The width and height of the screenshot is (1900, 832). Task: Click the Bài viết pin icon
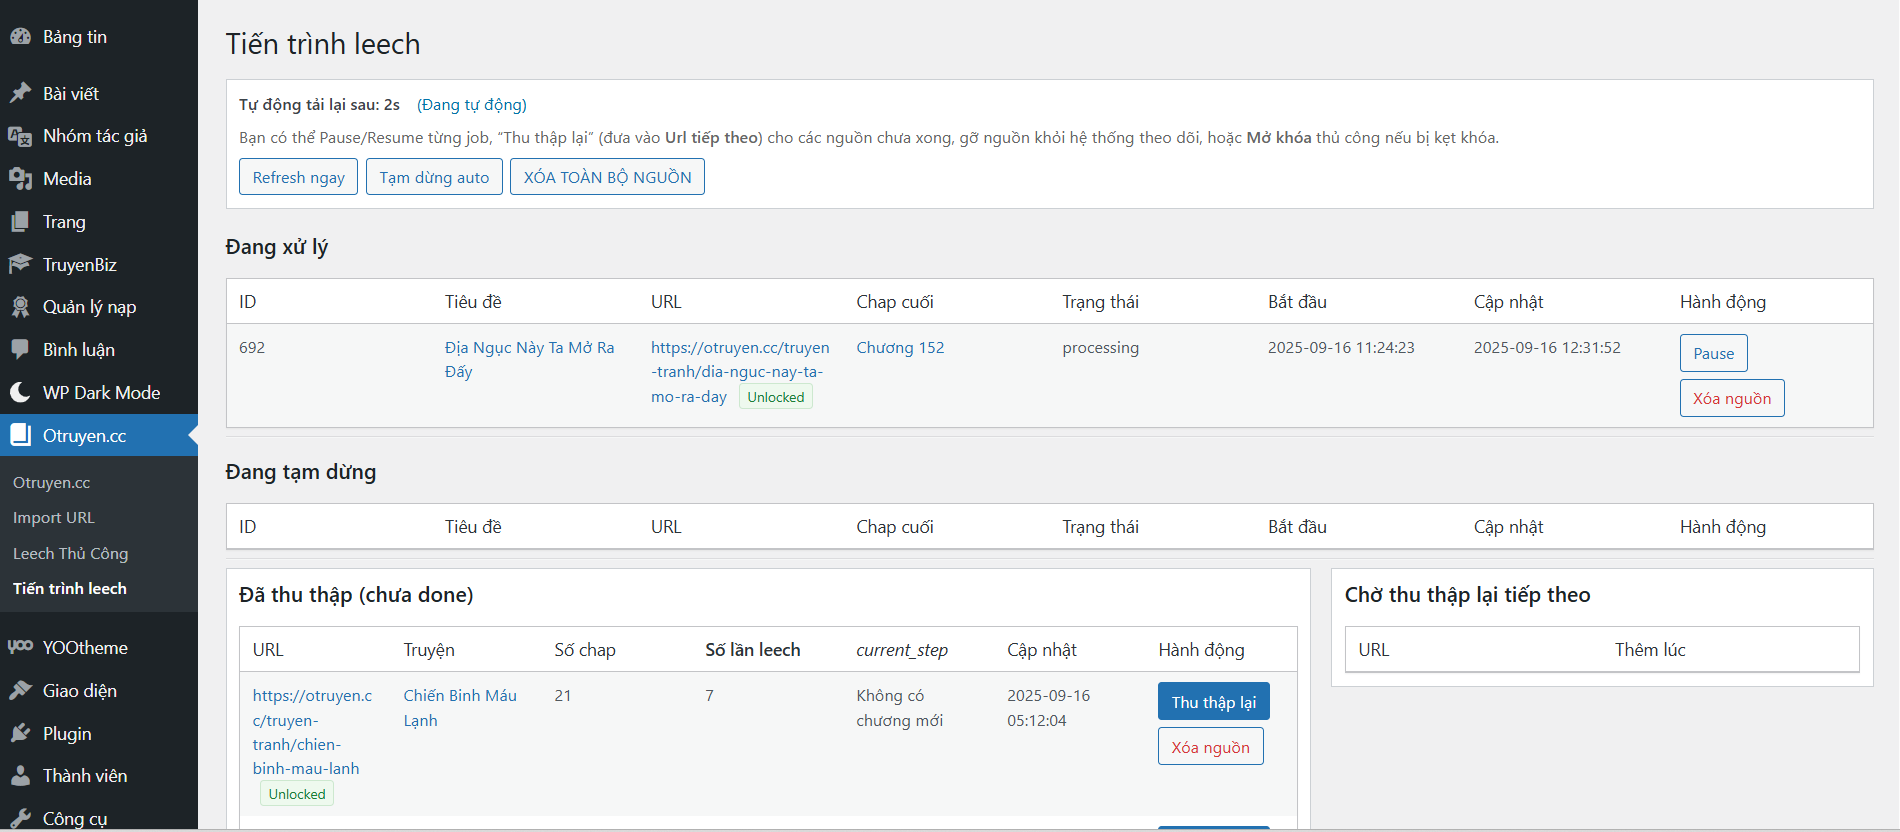point(20,93)
